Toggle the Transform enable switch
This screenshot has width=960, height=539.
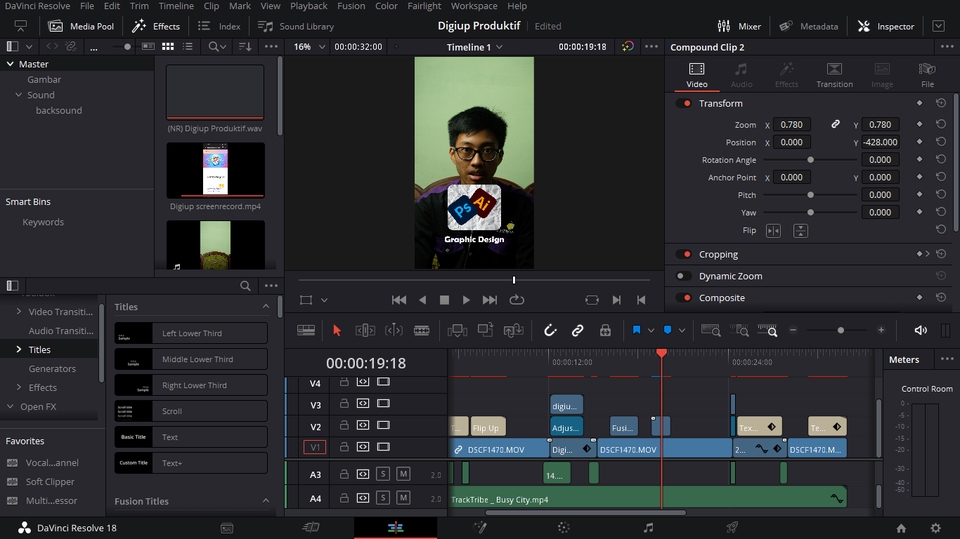click(x=683, y=103)
